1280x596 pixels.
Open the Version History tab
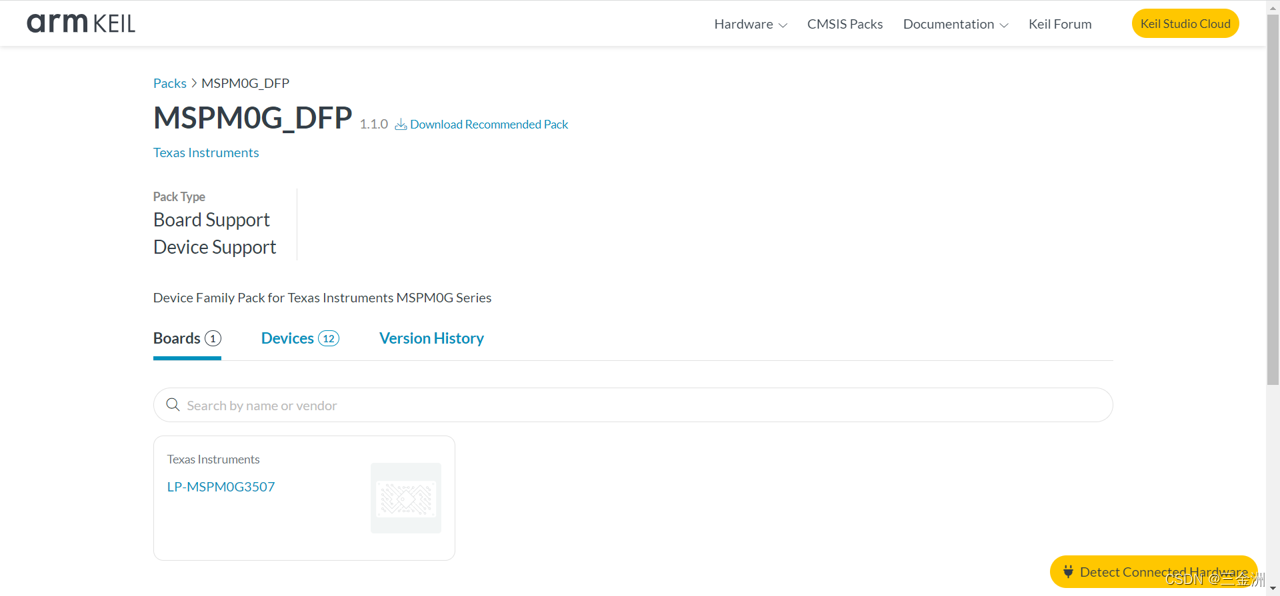pyautogui.click(x=432, y=338)
